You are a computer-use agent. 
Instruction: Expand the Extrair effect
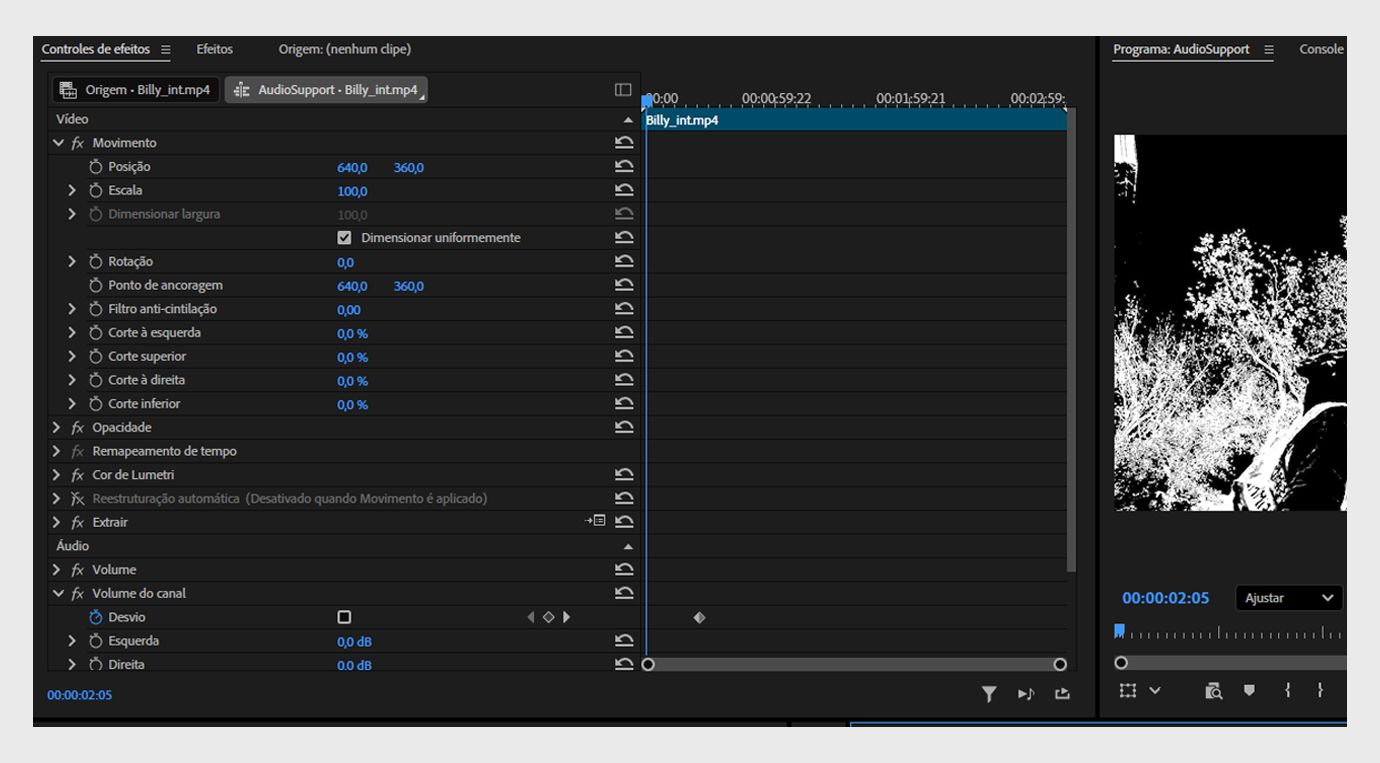point(57,522)
